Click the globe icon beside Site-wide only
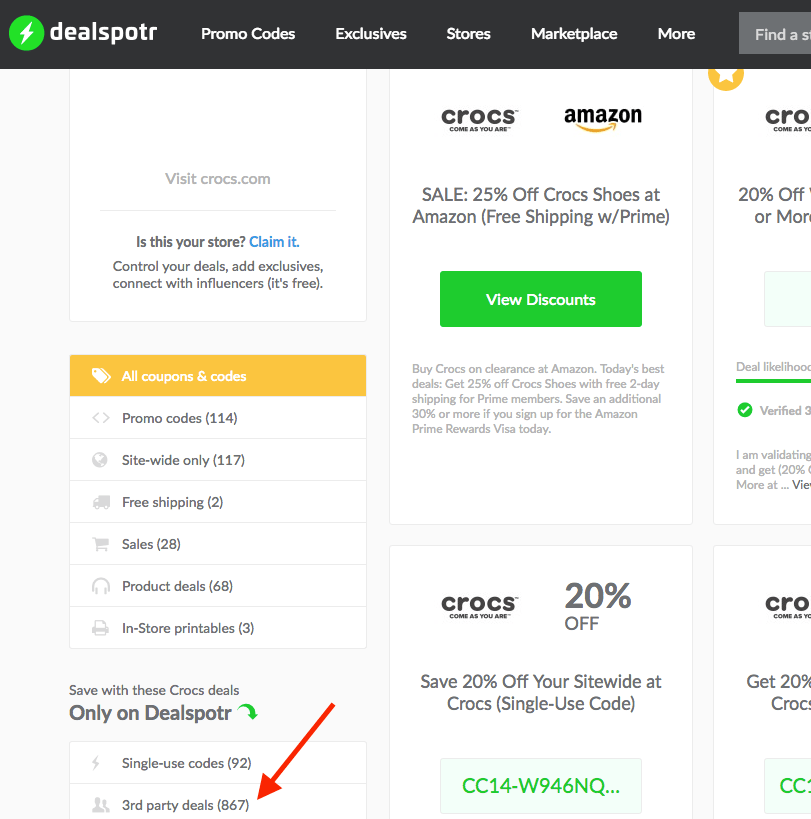This screenshot has height=819, width=811. coord(100,460)
